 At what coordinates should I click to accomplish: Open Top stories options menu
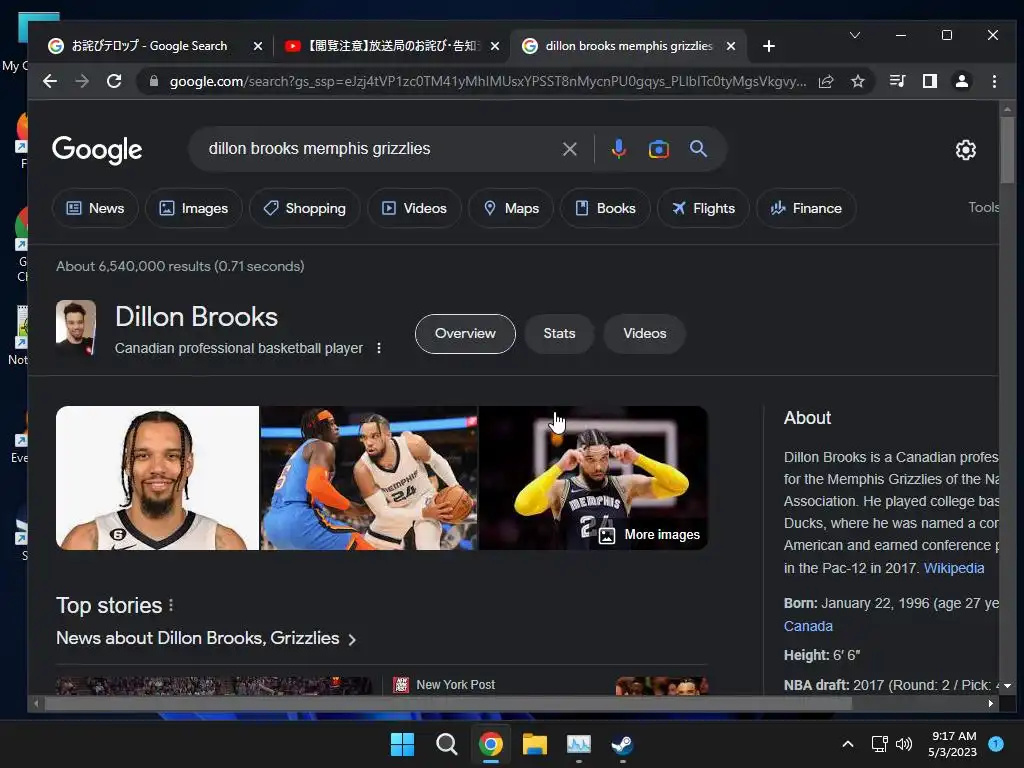(x=171, y=605)
